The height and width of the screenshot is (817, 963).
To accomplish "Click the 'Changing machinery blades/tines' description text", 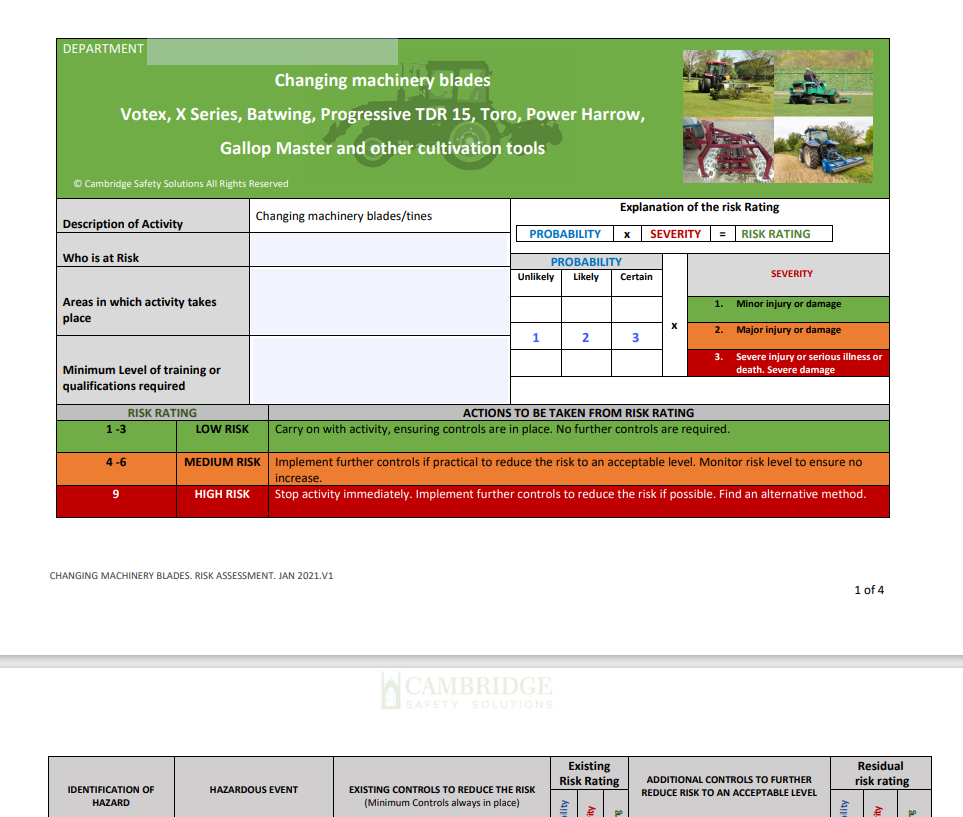I will pyautogui.click(x=344, y=216).
